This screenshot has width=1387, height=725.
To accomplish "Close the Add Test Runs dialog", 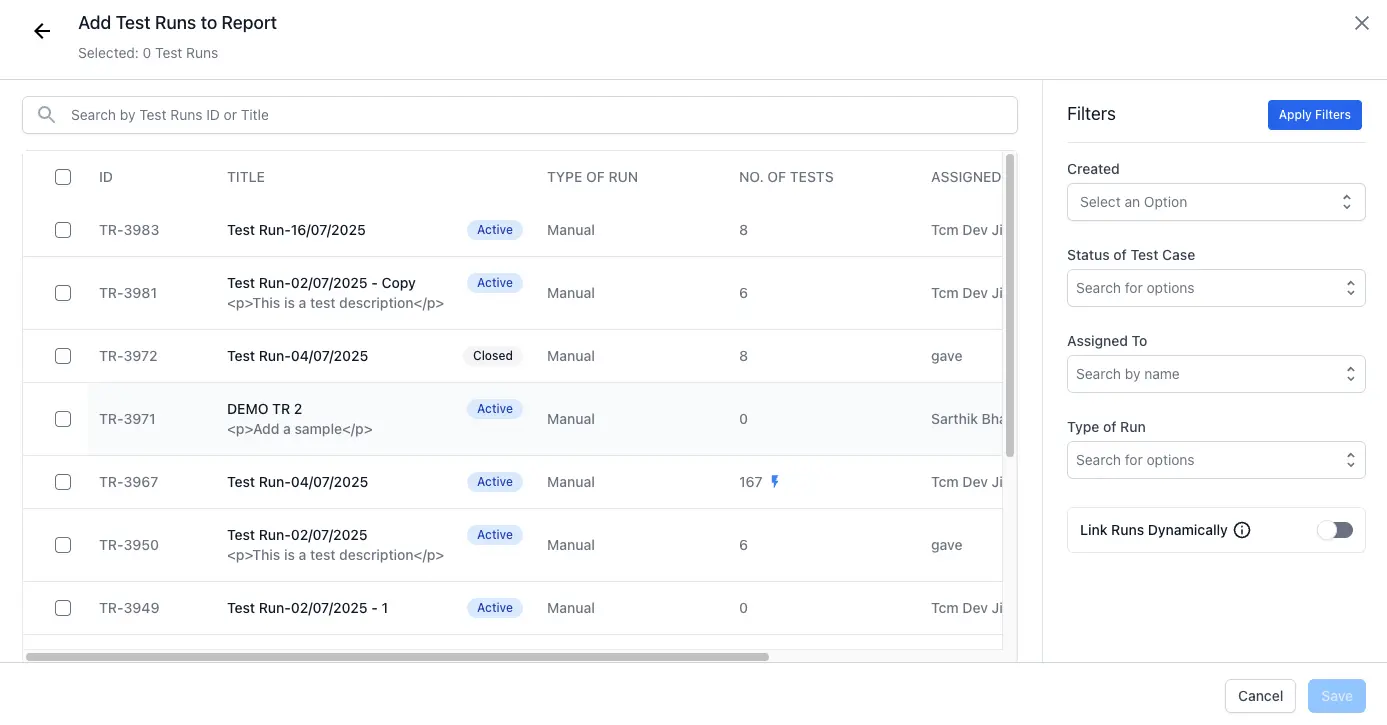I will pyautogui.click(x=1361, y=23).
